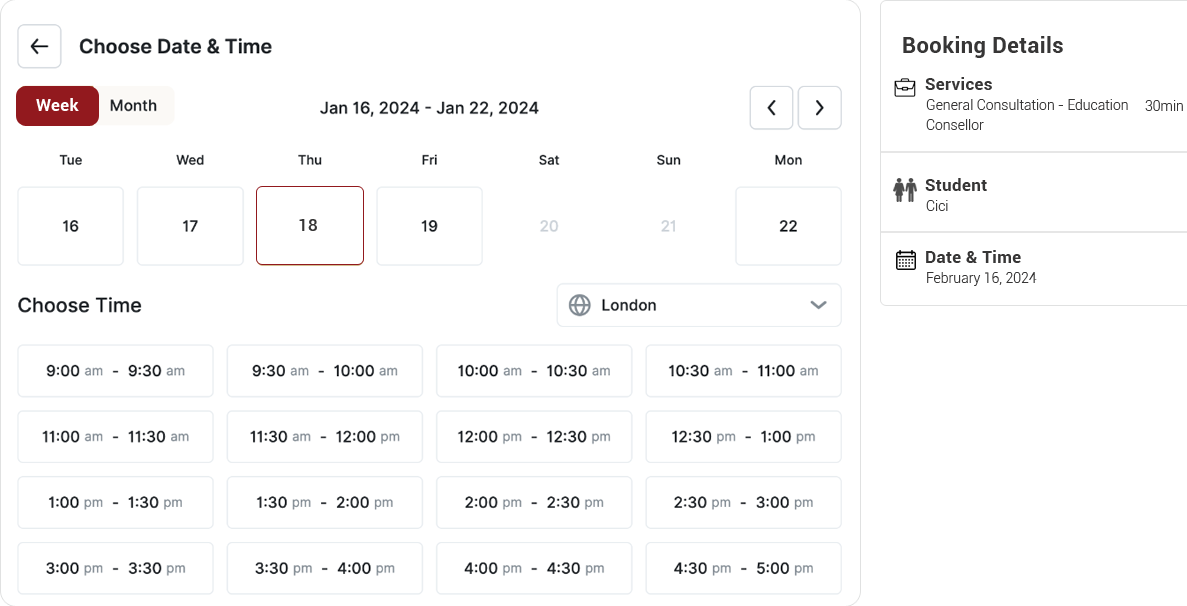Select Thursday the 18th date
The width and height of the screenshot is (1187, 606).
309,226
